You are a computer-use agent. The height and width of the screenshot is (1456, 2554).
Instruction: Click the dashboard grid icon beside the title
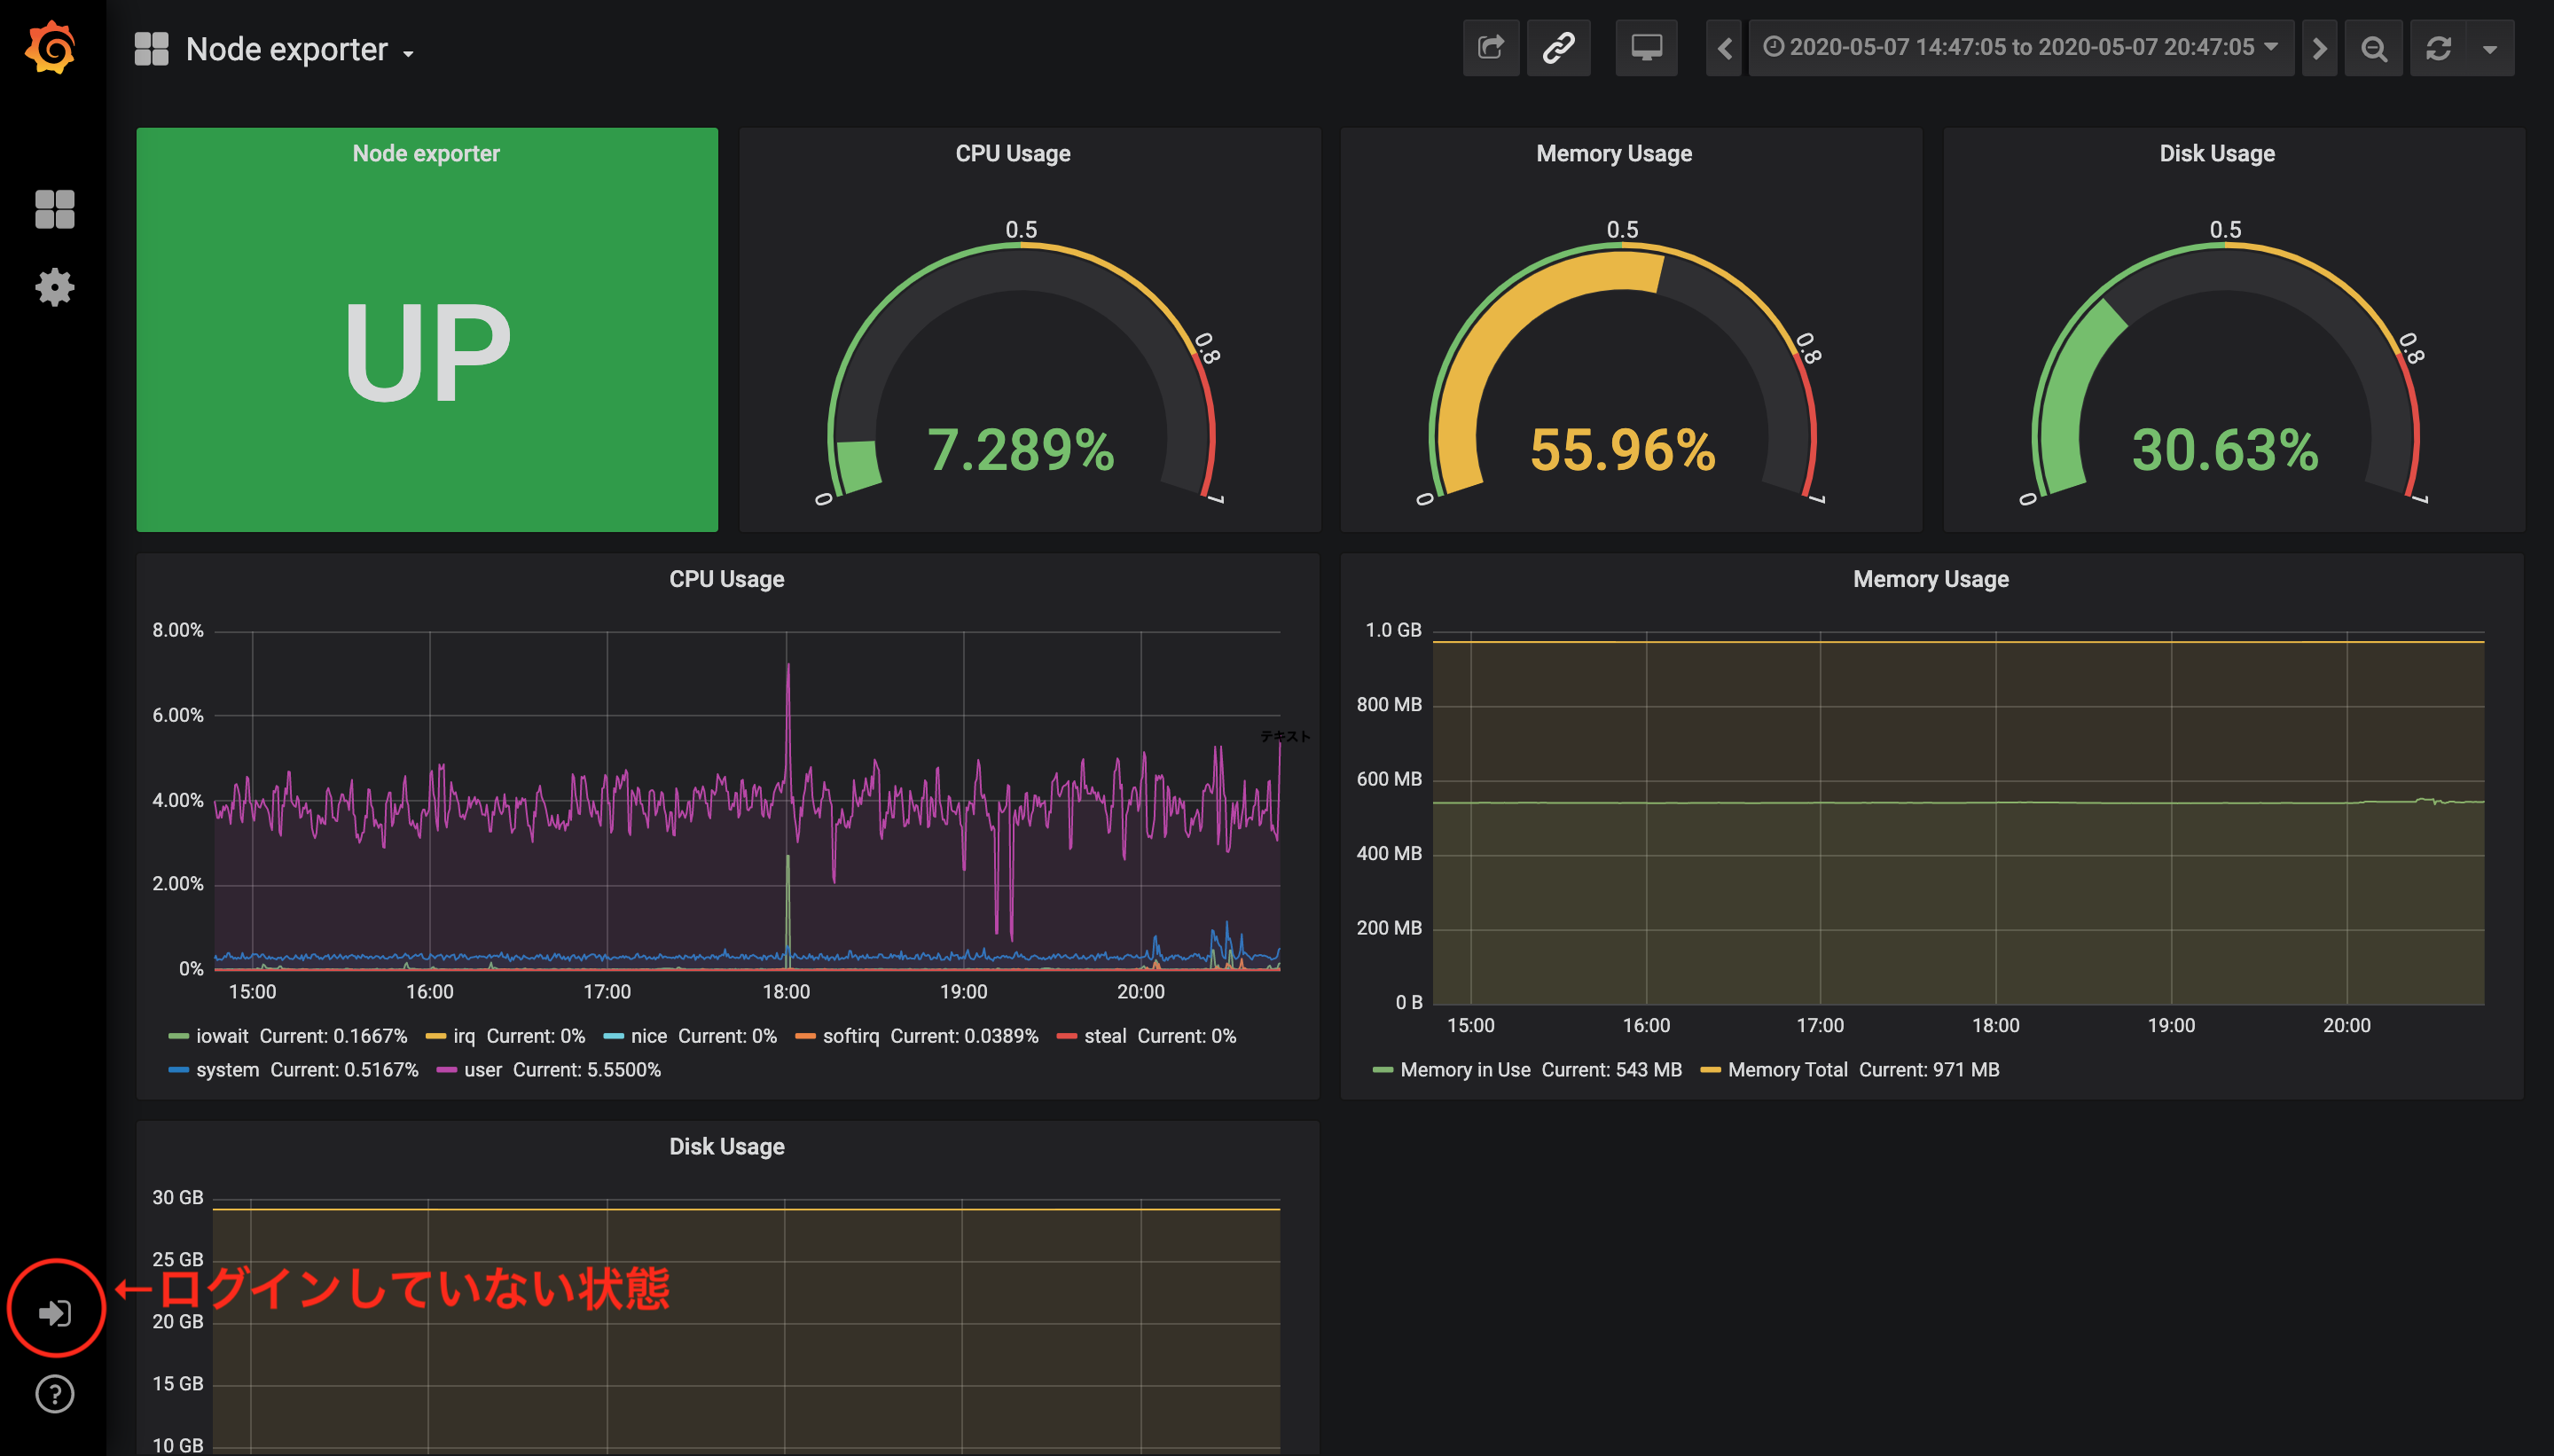pos(151,48)
